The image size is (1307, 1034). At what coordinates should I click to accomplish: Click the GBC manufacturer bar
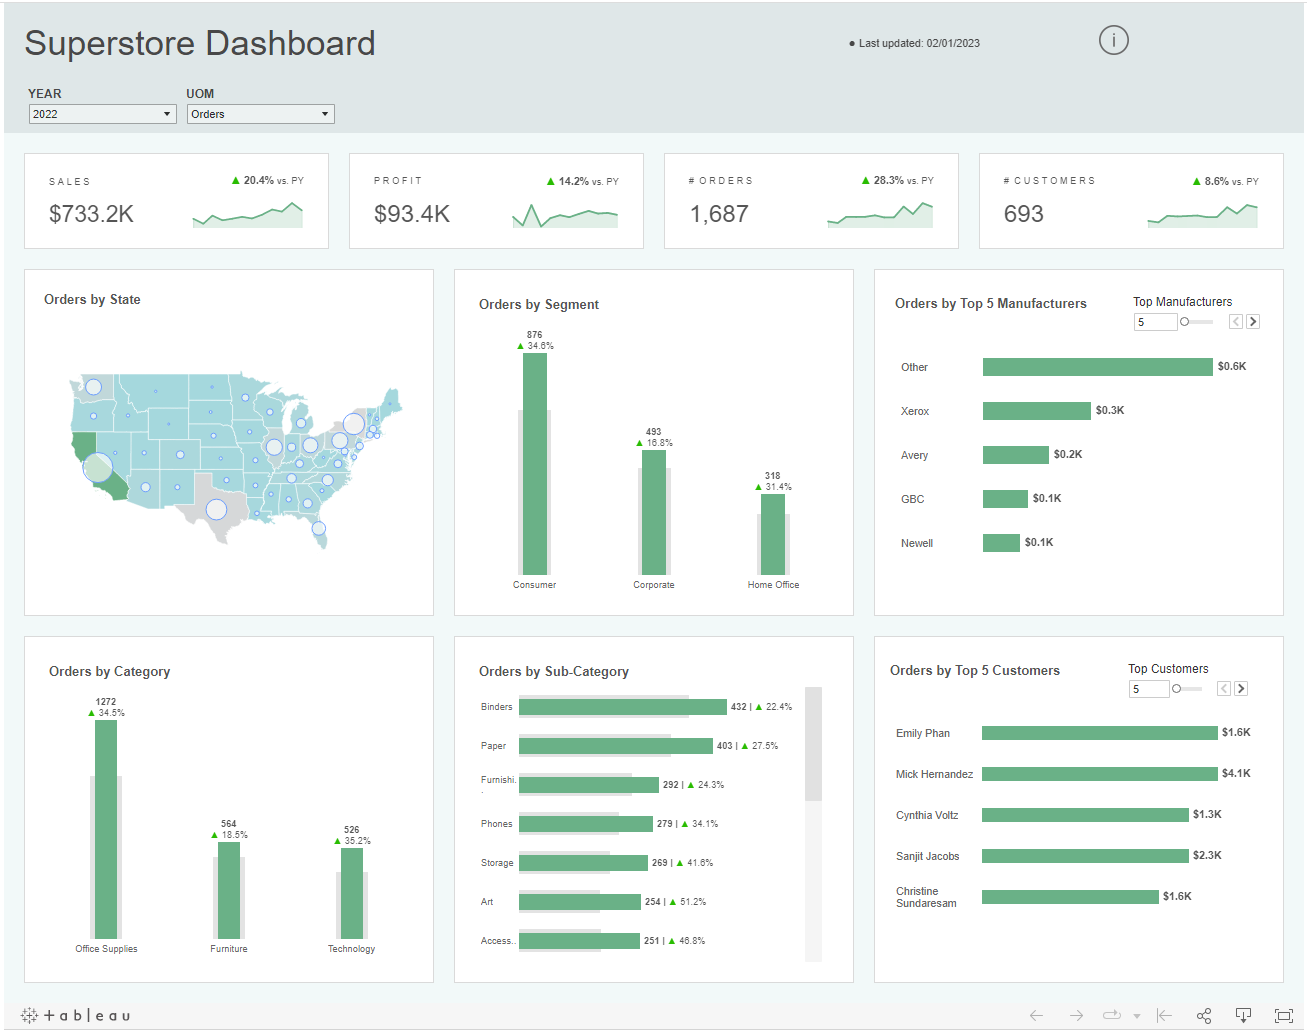(x=1005, y=499)
